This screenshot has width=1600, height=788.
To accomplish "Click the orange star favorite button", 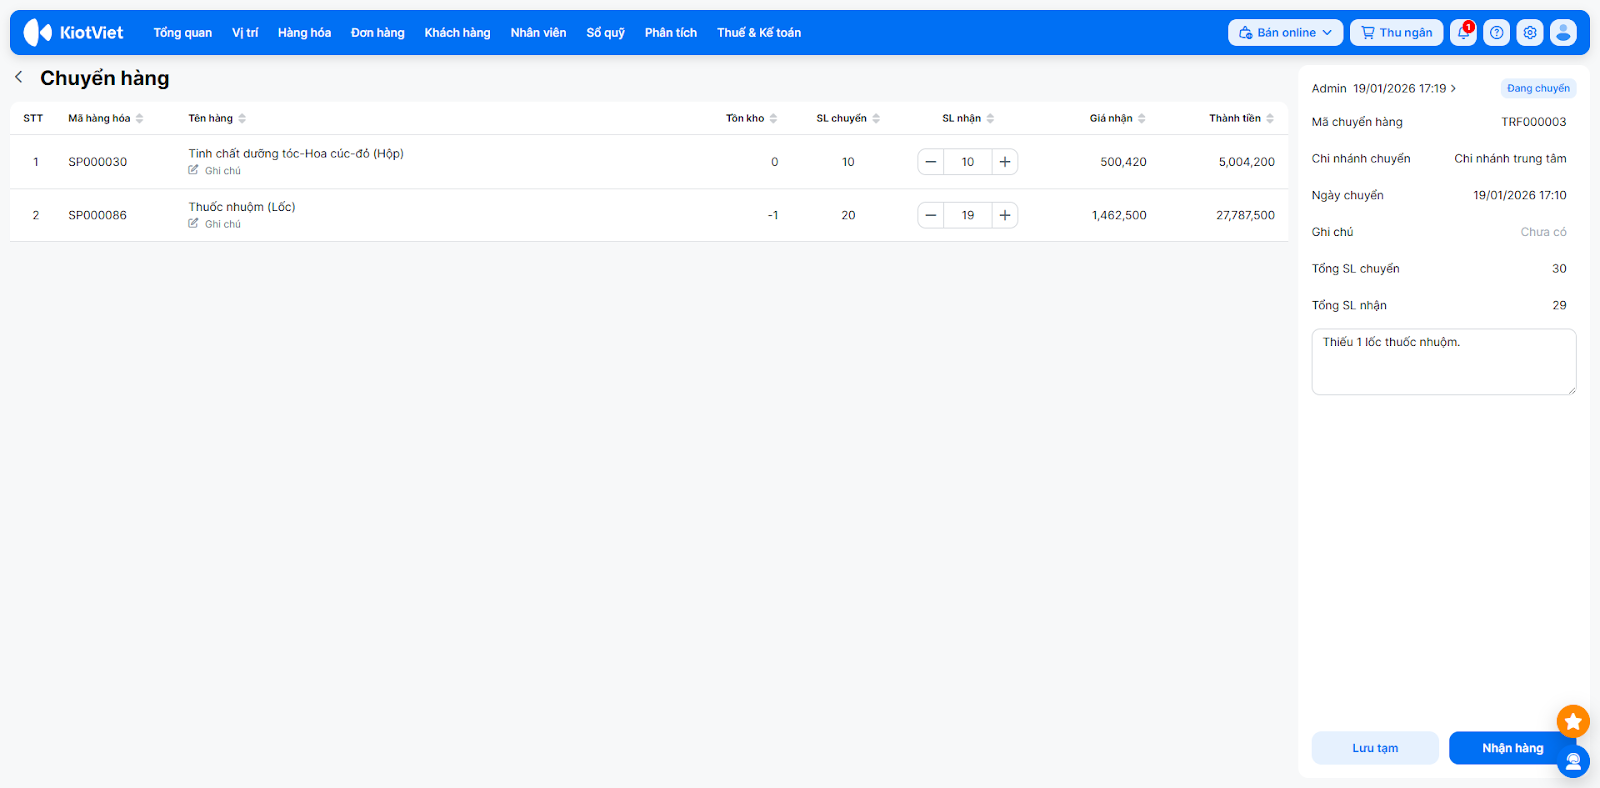I will tap(1573, 721).
